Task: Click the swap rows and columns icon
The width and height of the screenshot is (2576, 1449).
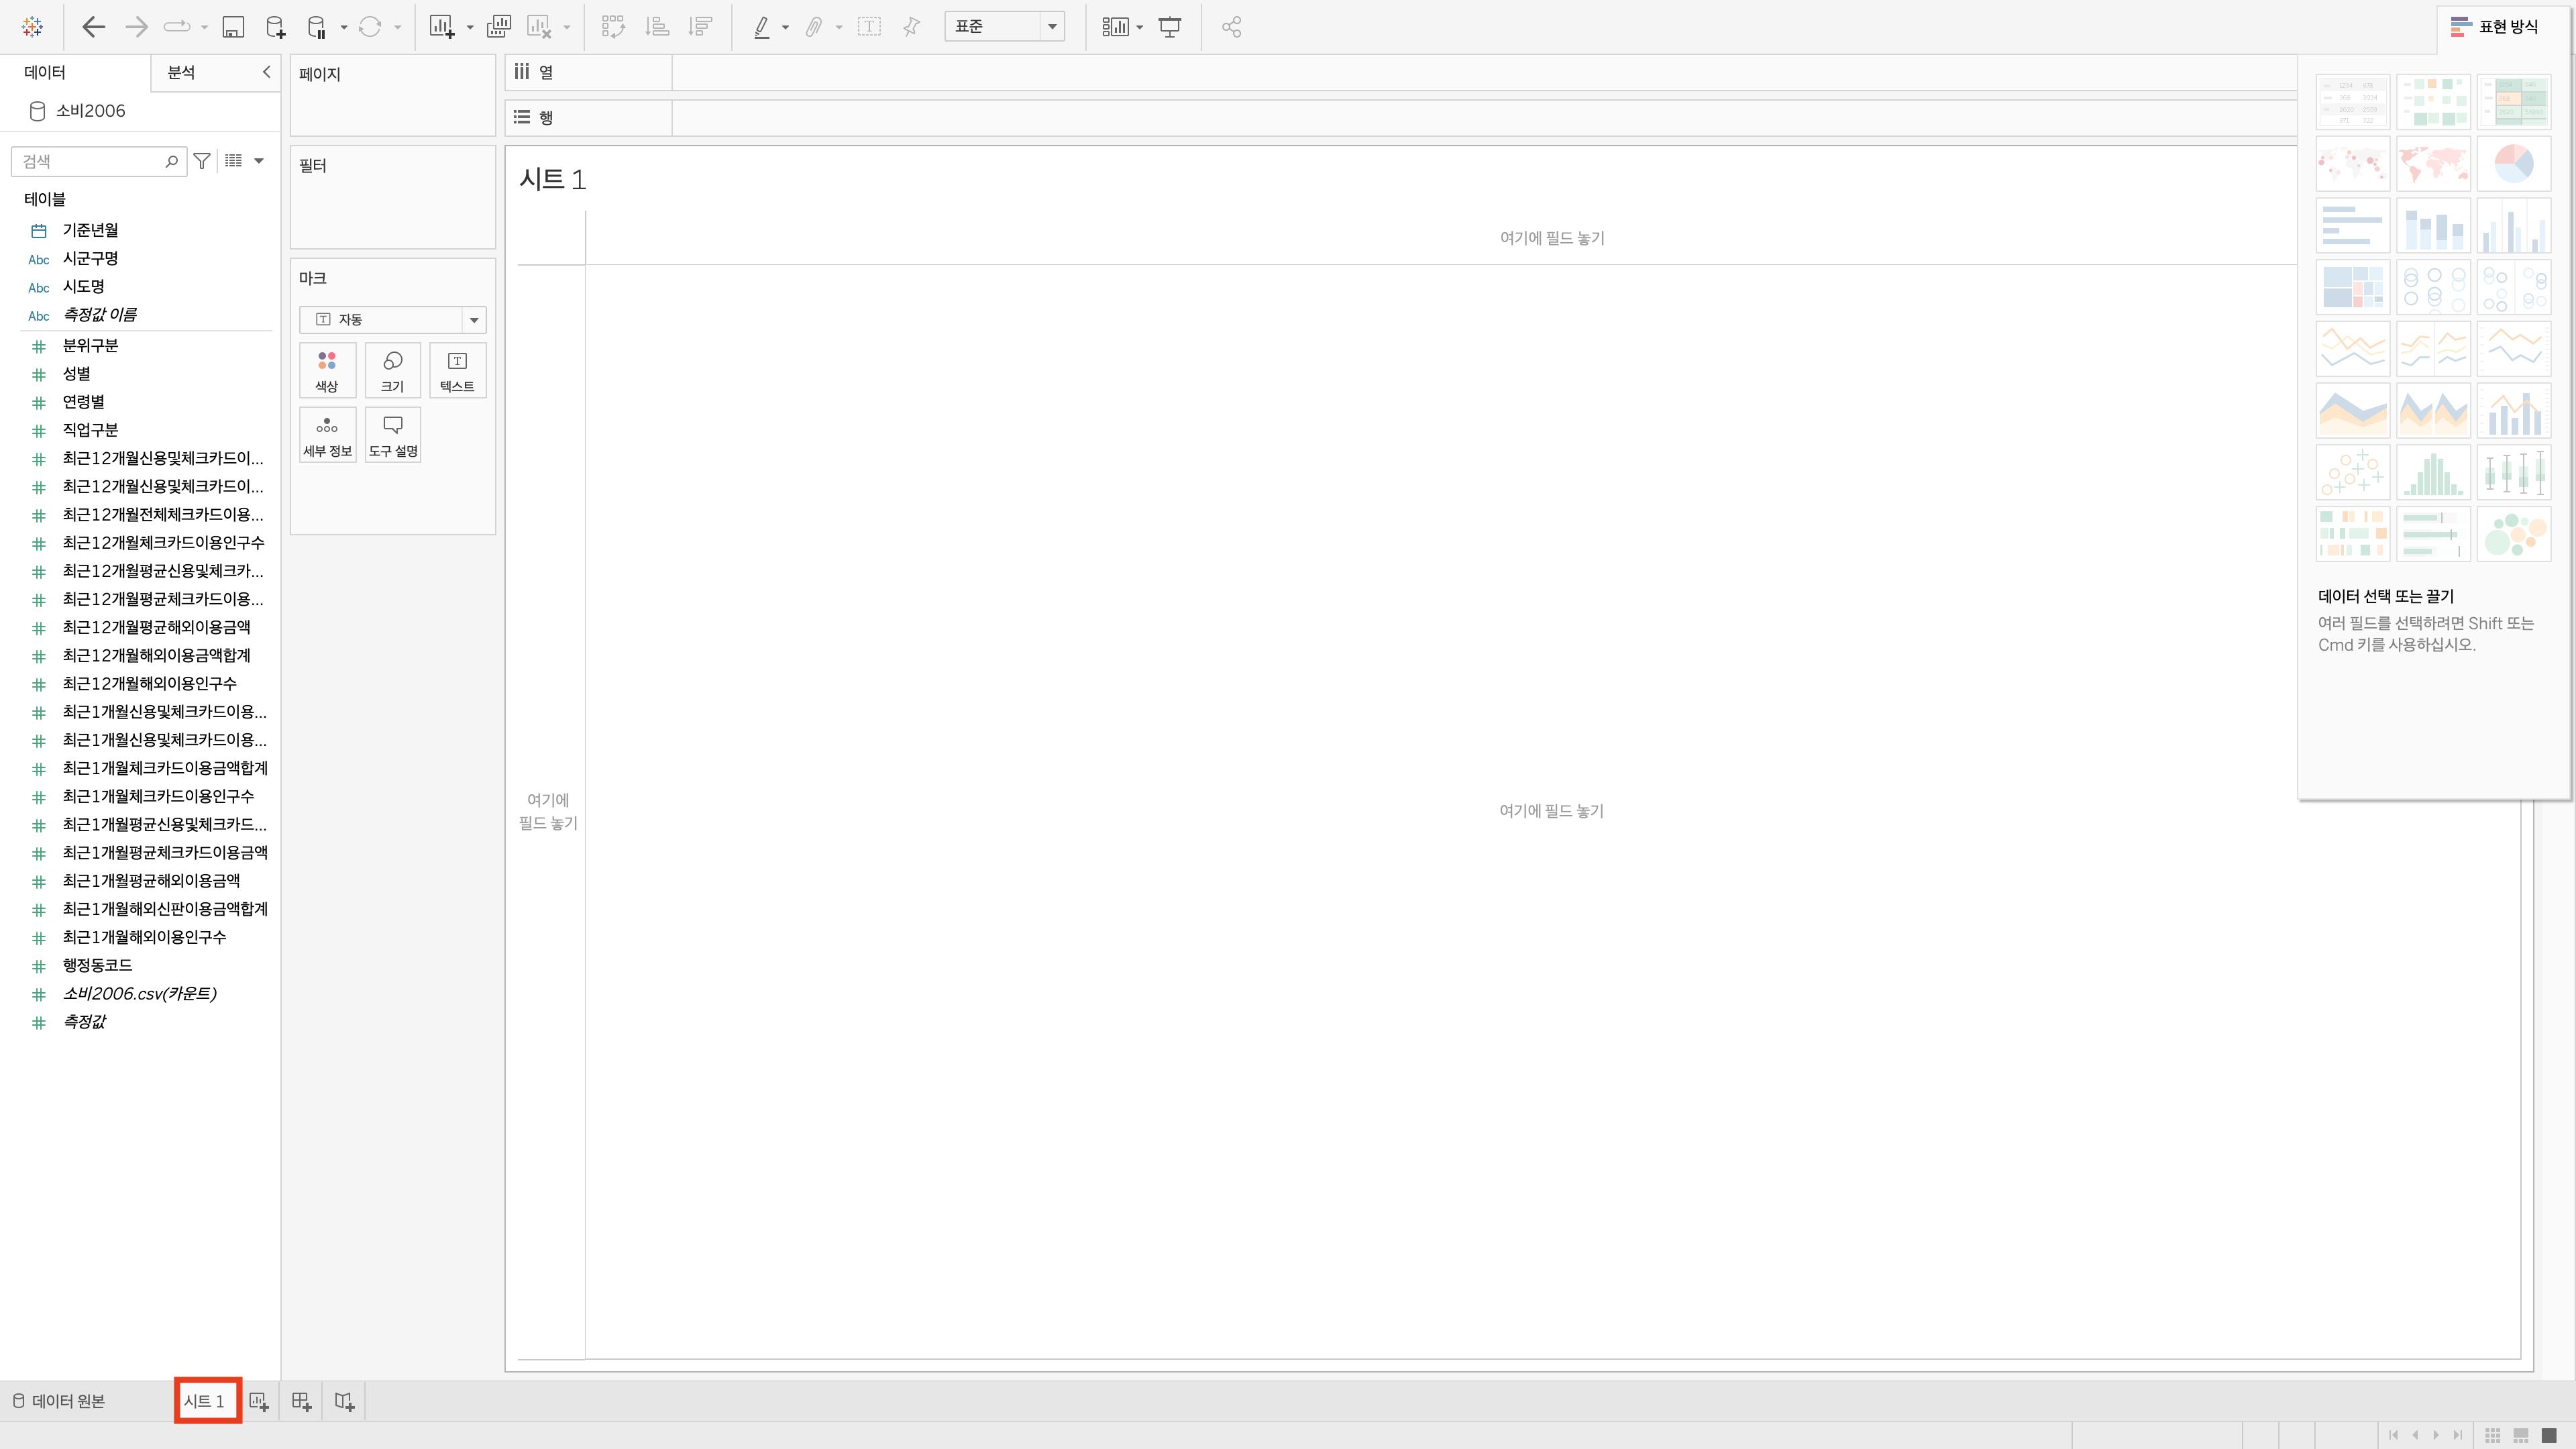Action: pos(613,27)
